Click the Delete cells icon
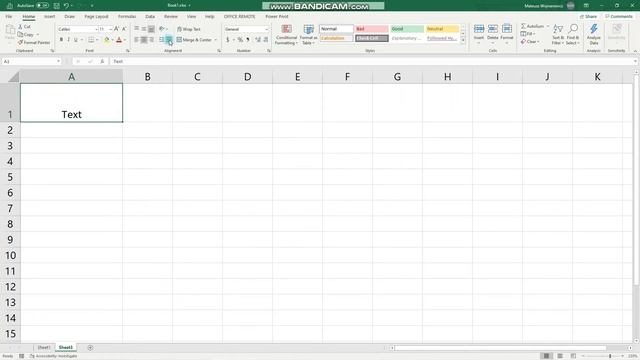This screenshot has width=640, height=360. point(493,29)
